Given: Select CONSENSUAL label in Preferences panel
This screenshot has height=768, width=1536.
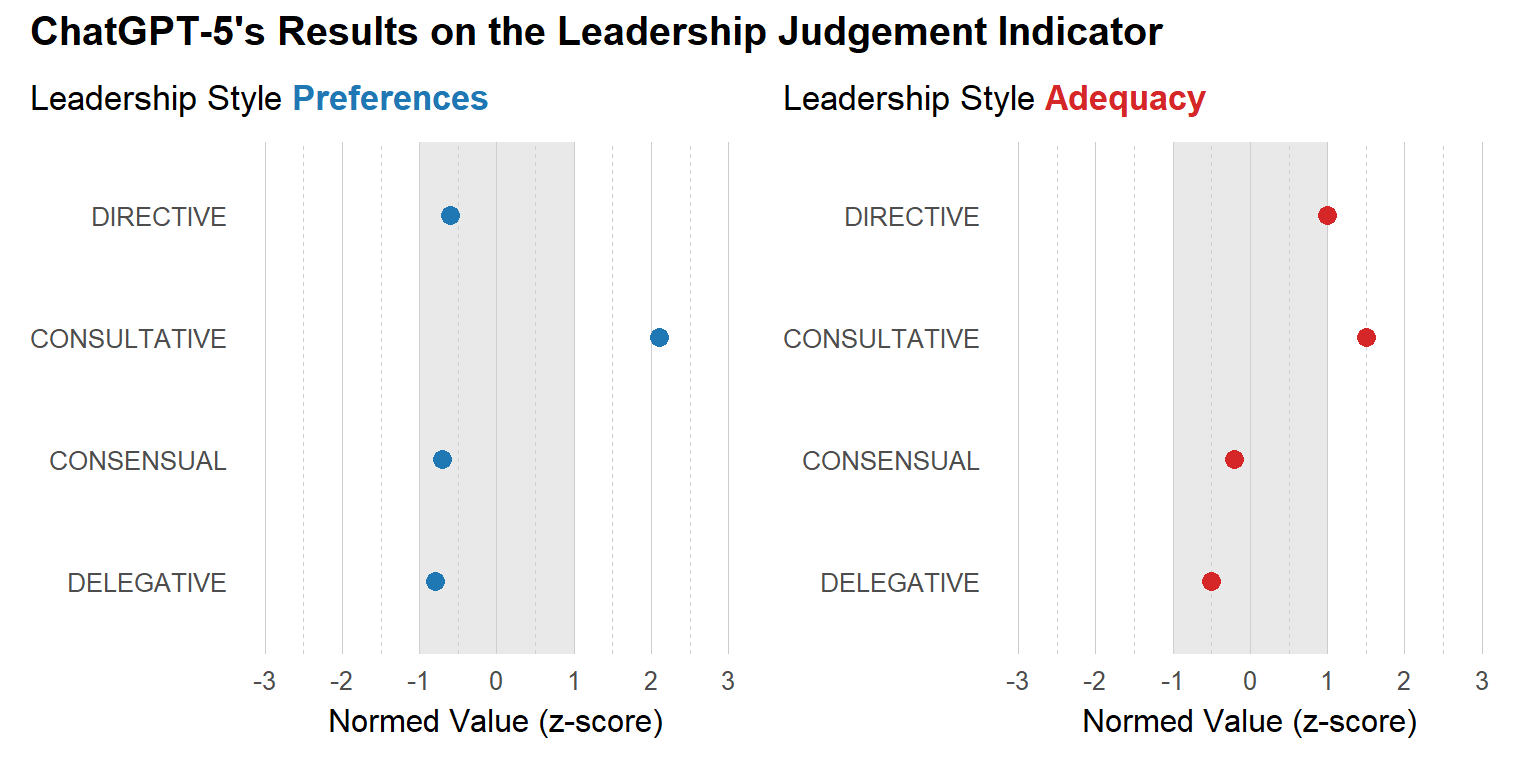Looking at the screenshot, I should tap(138, 461).
